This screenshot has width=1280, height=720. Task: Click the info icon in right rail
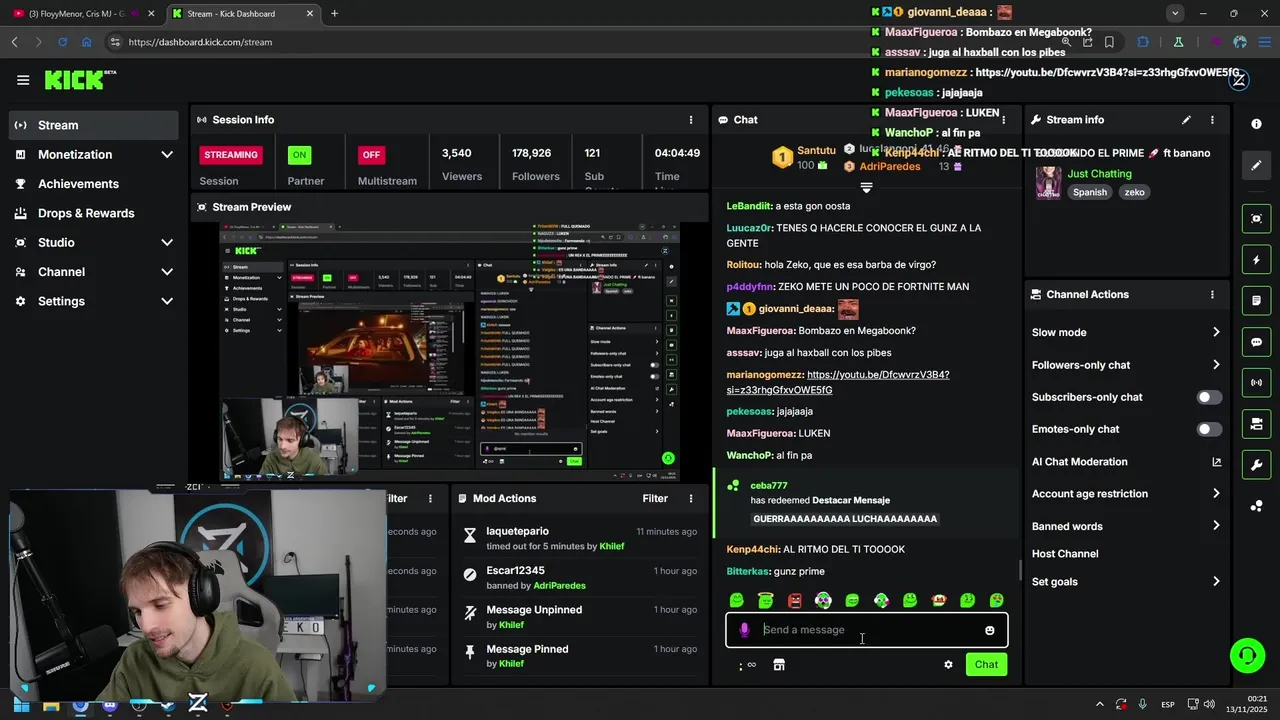click(x=1256, y=123)
